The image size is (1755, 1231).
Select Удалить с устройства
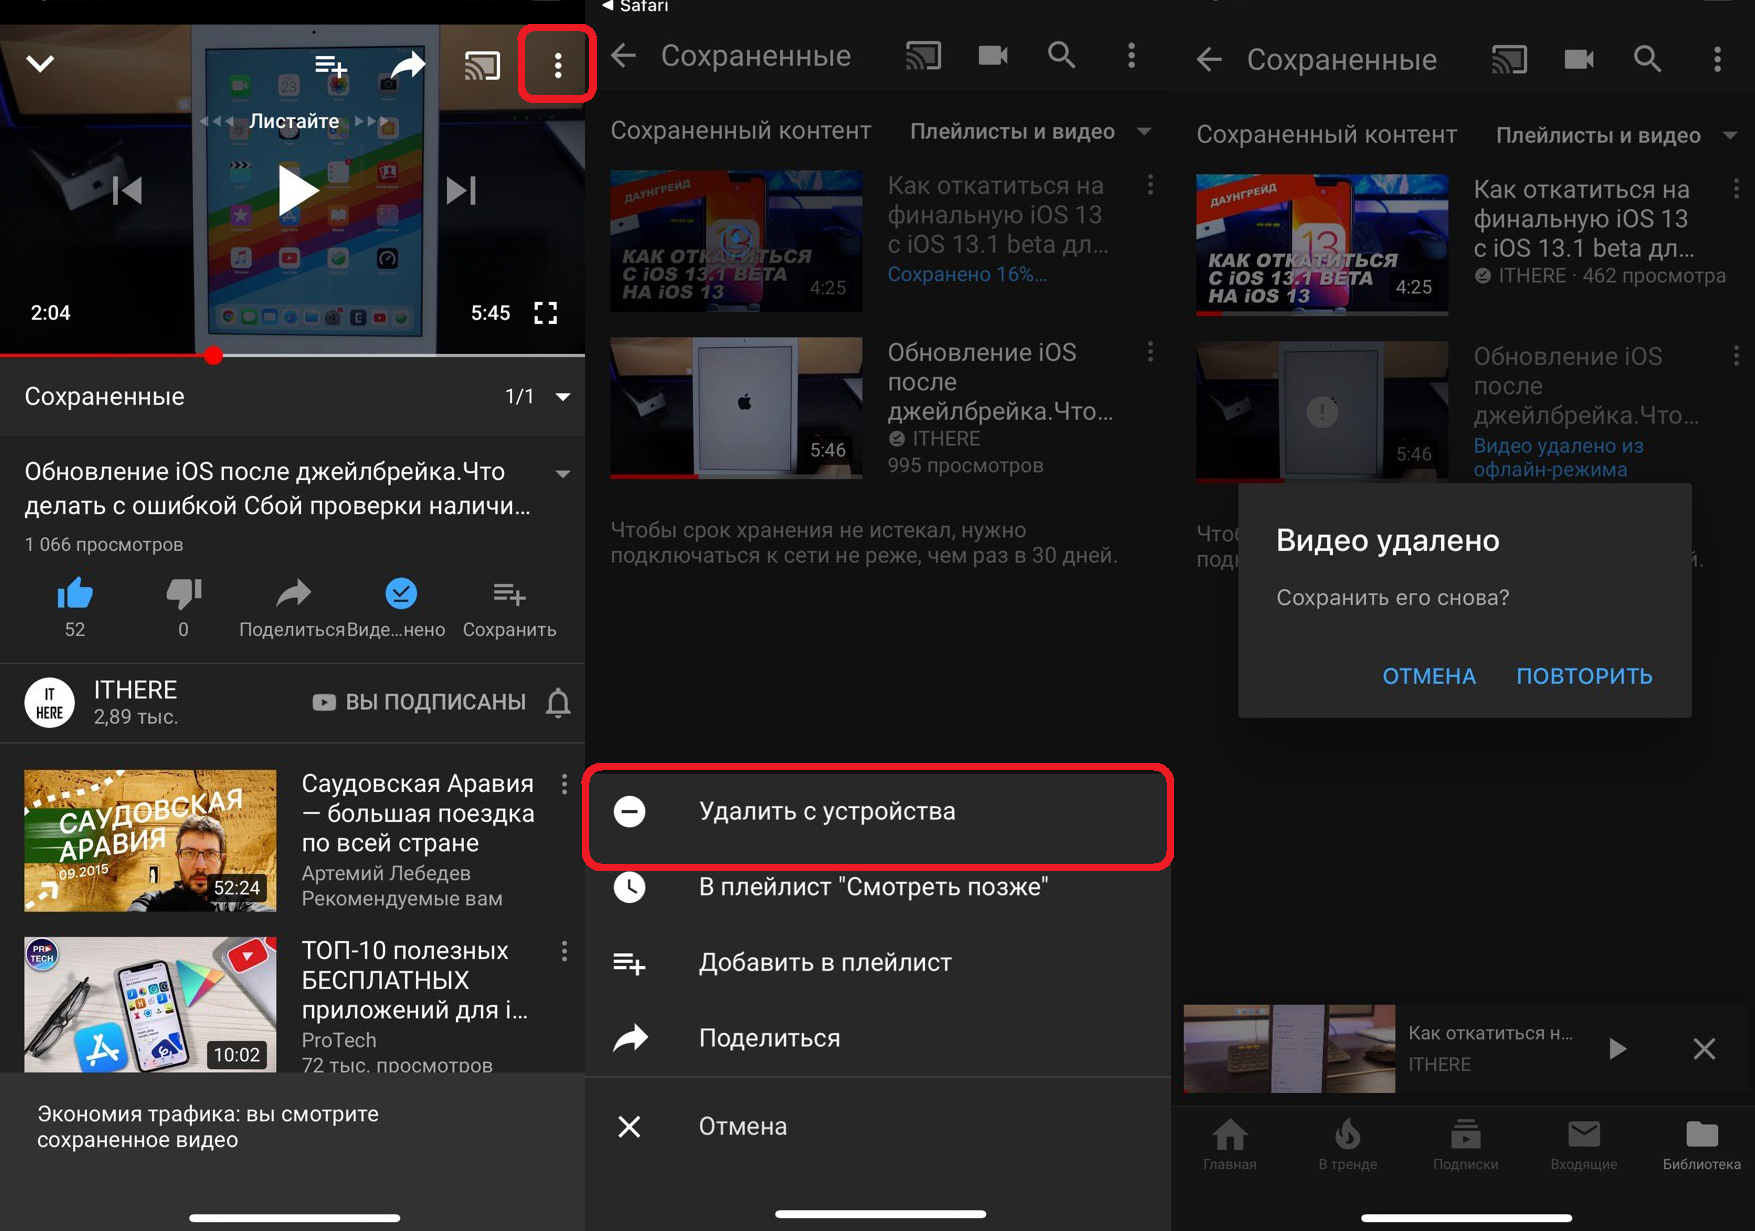pos(877,812)
